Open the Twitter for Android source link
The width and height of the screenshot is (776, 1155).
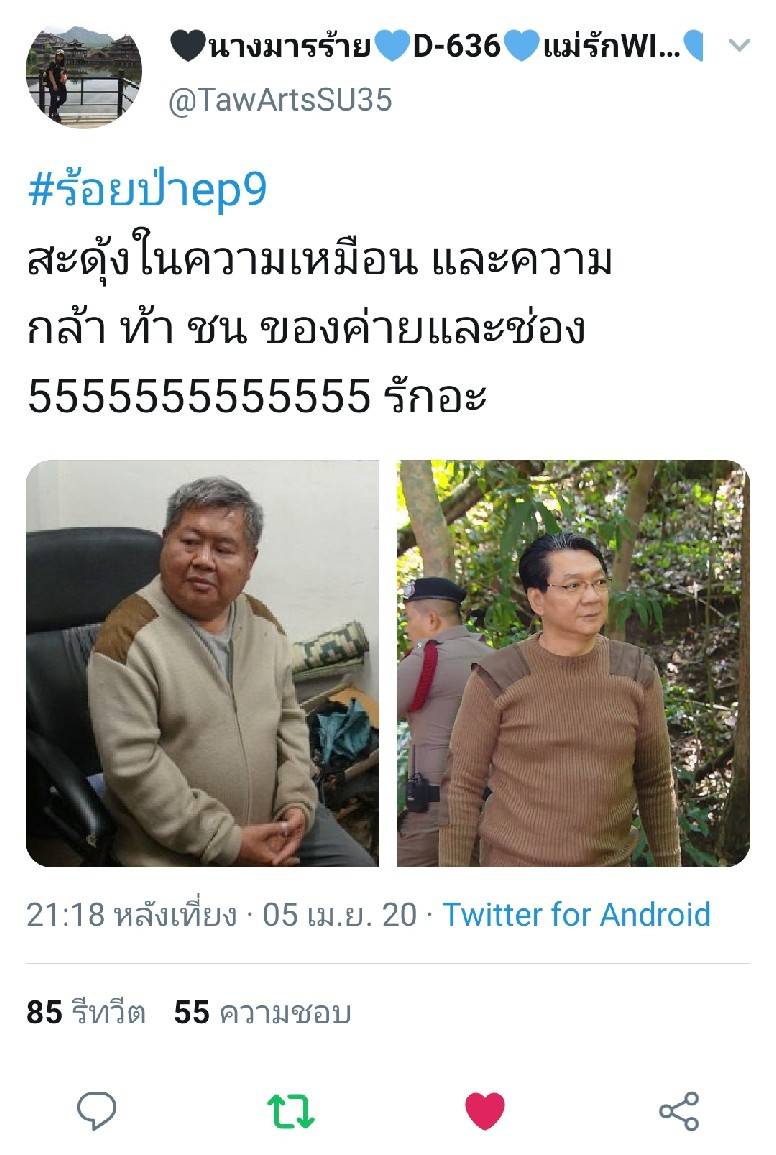(x=576, y=915)
